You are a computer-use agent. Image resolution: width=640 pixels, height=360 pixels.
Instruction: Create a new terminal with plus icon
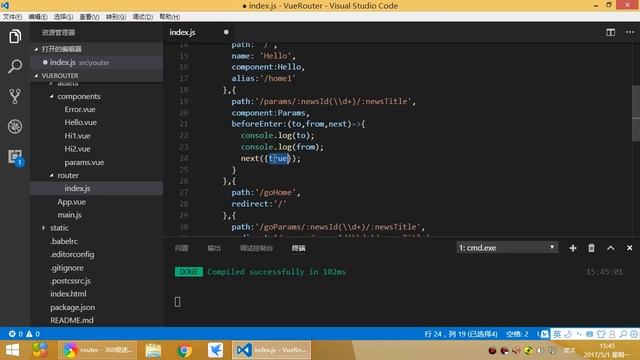(573, 248)
